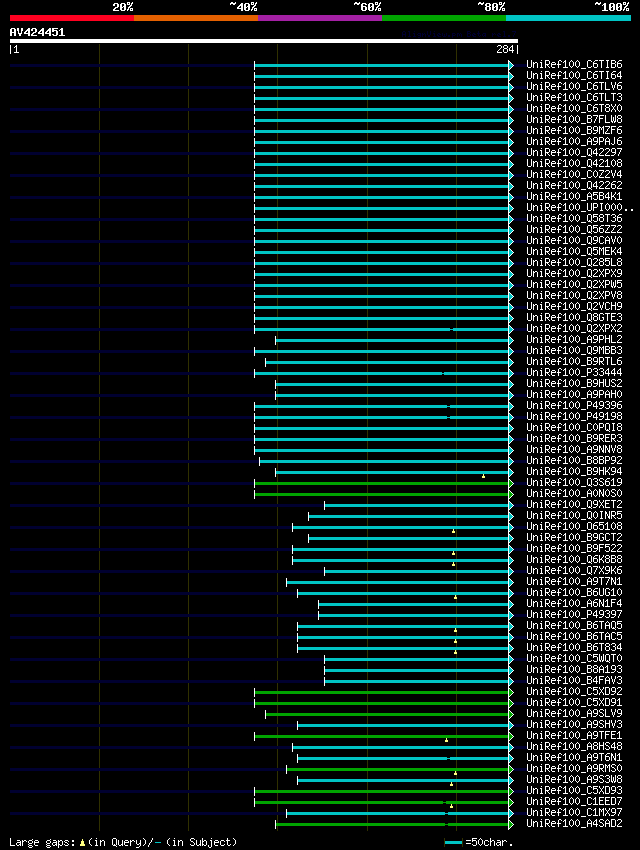
Task: Select the UniRef100_C5WQT0 label
Action: (574, 658)
